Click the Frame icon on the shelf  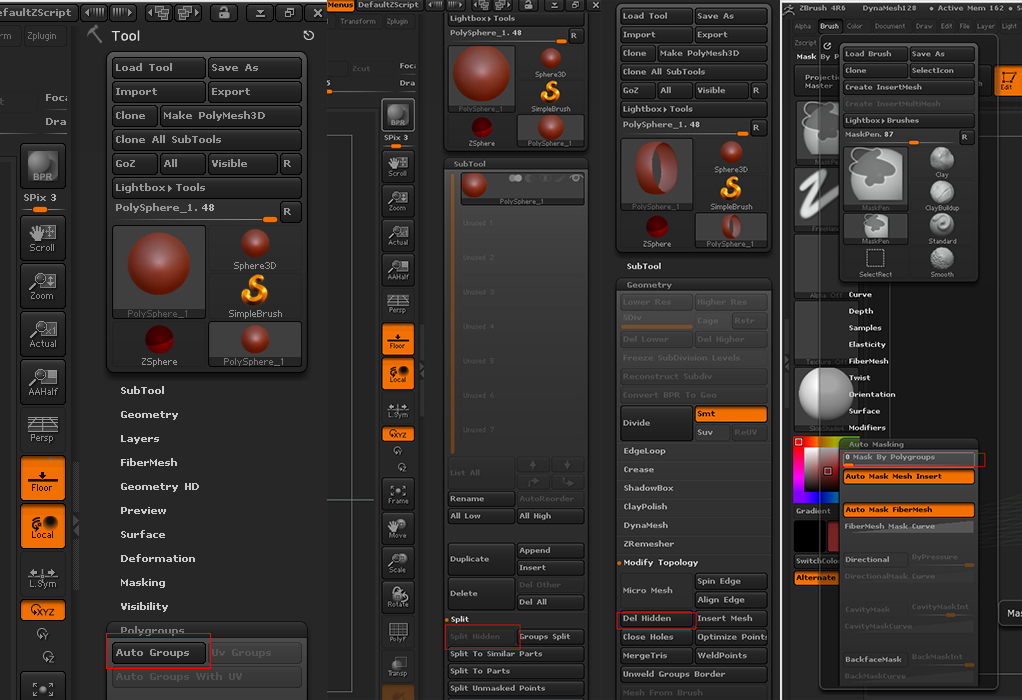coord(398,492)
